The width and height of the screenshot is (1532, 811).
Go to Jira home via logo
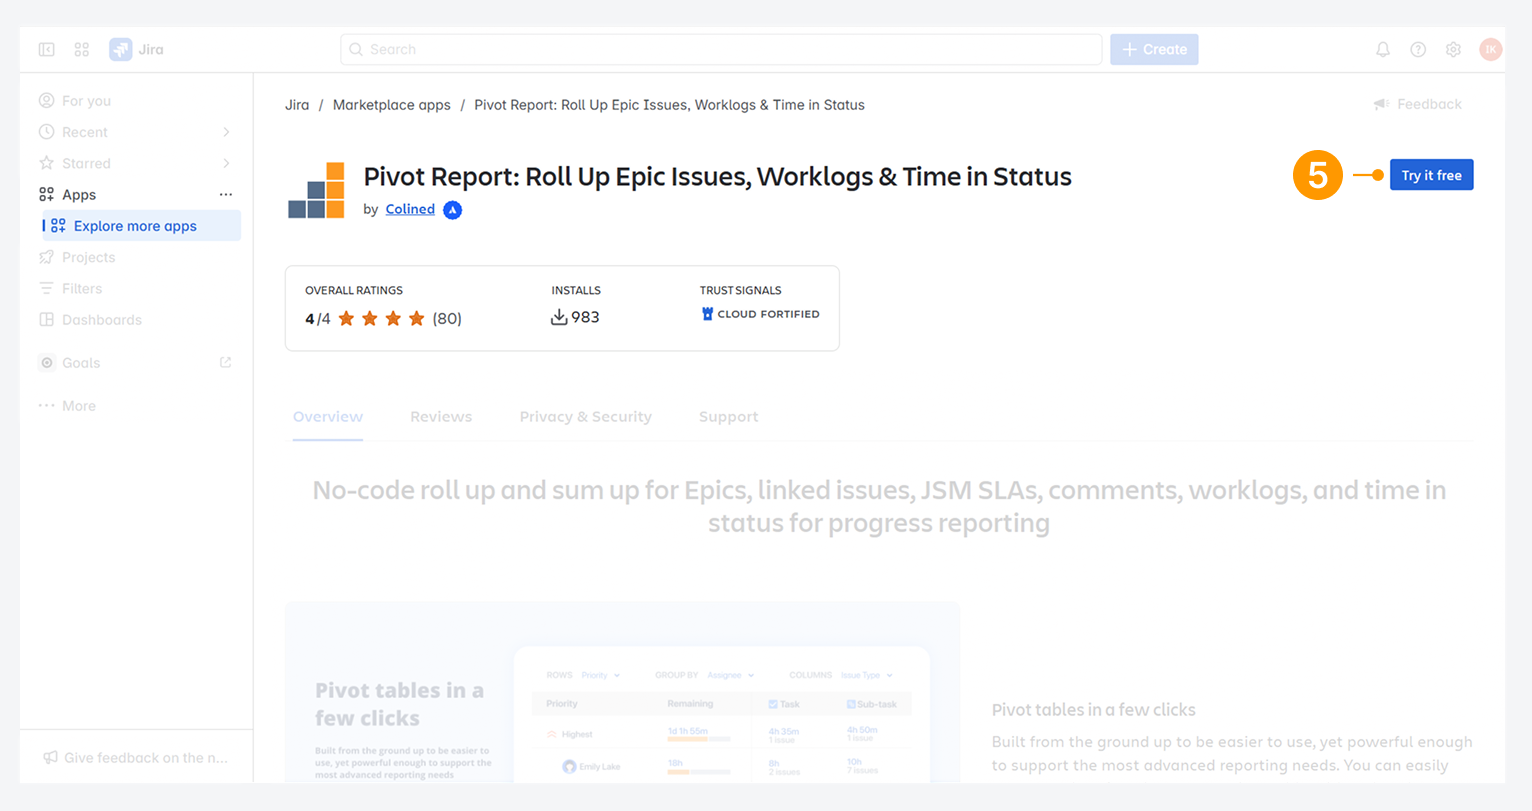click(x=137, y=49)
